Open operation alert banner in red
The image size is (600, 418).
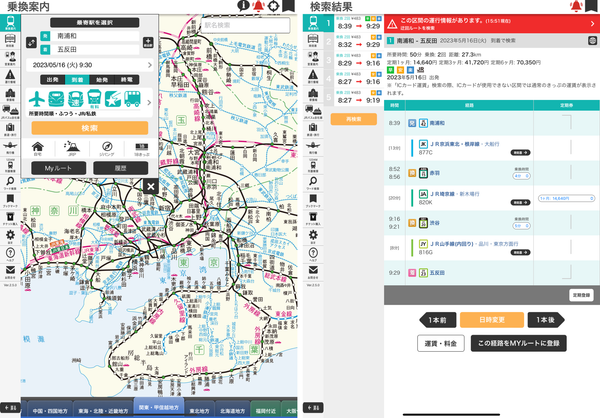492,24
